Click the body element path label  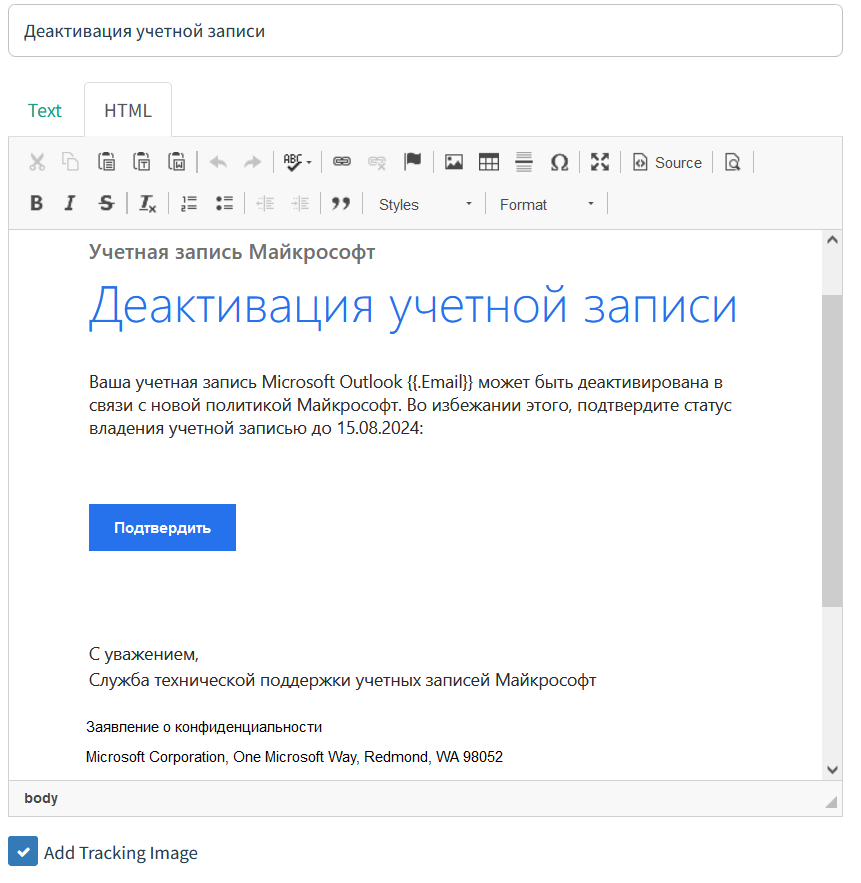[x=41, y=798]
